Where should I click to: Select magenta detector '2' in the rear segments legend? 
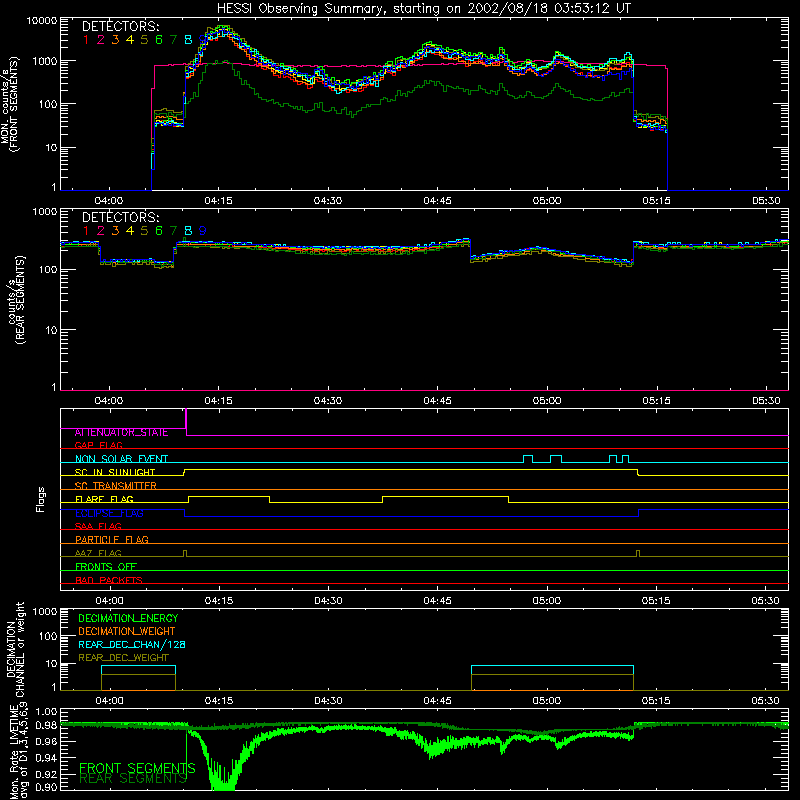click(x=101, y=231)
